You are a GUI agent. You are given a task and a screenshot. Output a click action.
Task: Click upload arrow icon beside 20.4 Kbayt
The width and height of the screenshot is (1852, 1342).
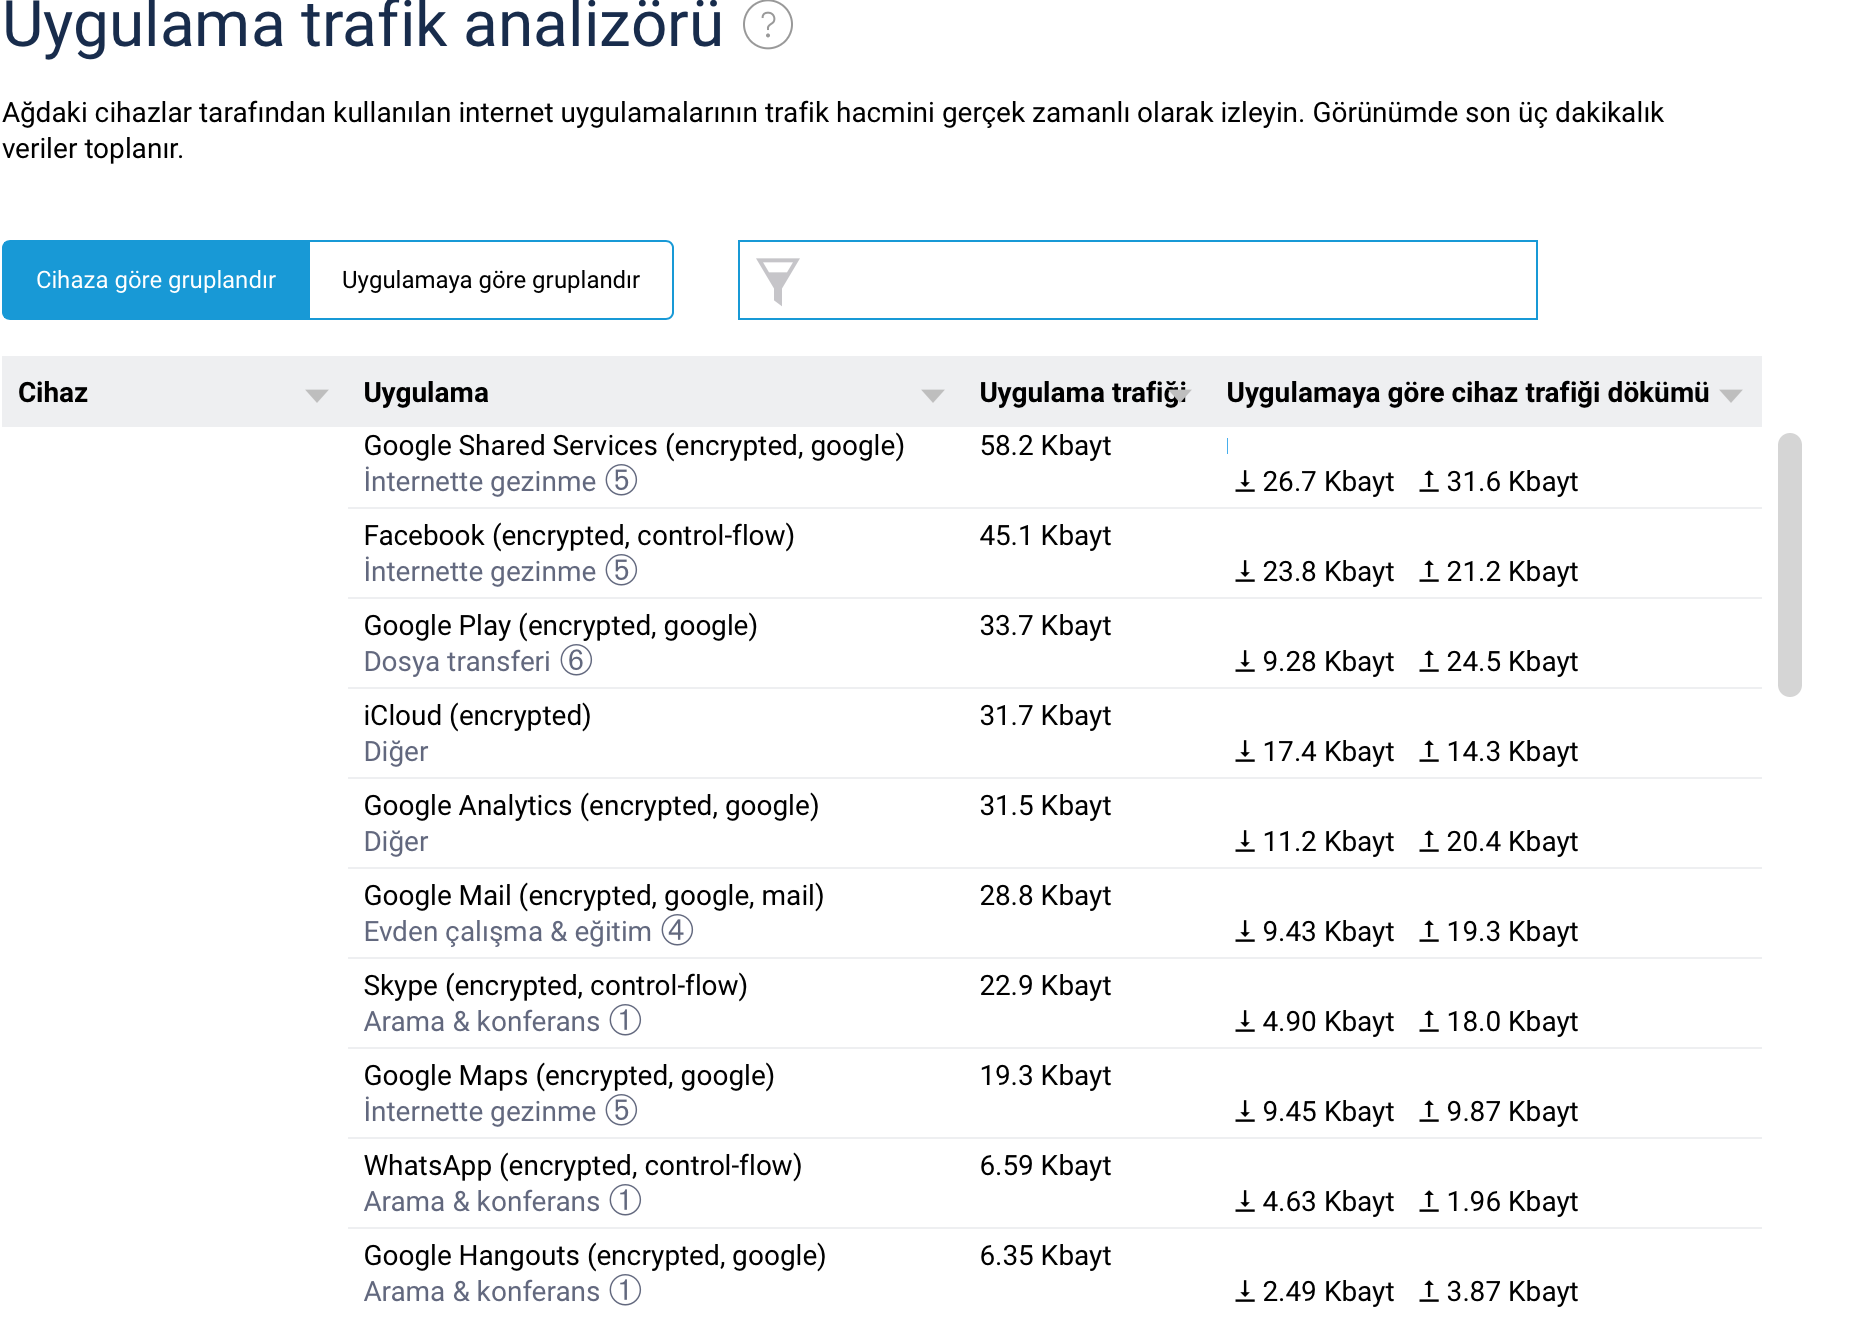pyautogui.click(x=1429, y=841)
